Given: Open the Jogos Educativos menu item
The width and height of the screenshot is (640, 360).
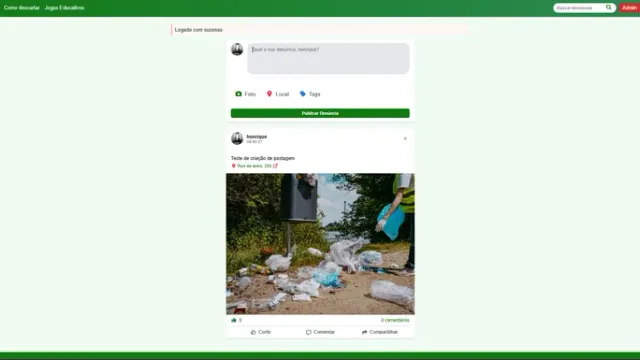Looking at the screenshot, I should 64,8.
